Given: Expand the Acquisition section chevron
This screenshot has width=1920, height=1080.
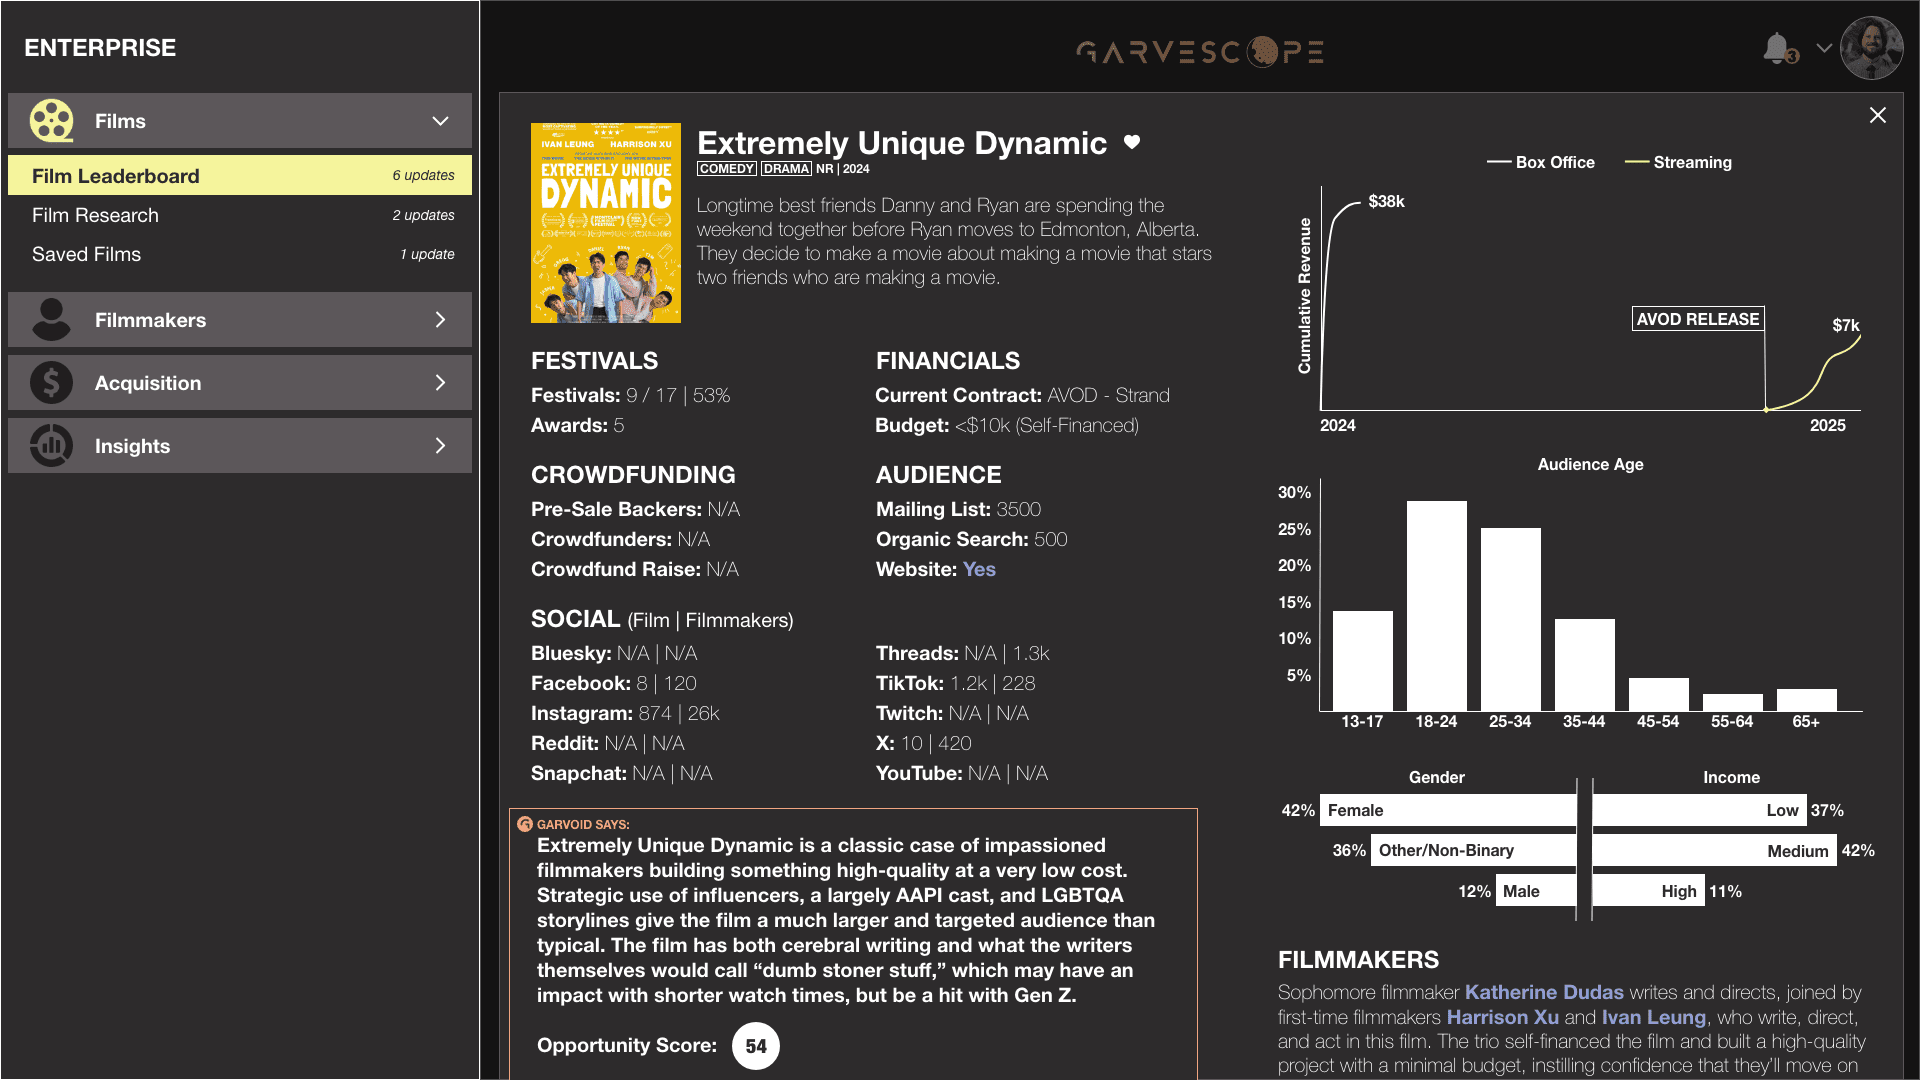Looking at the screenshot, I should click(440, 383).
